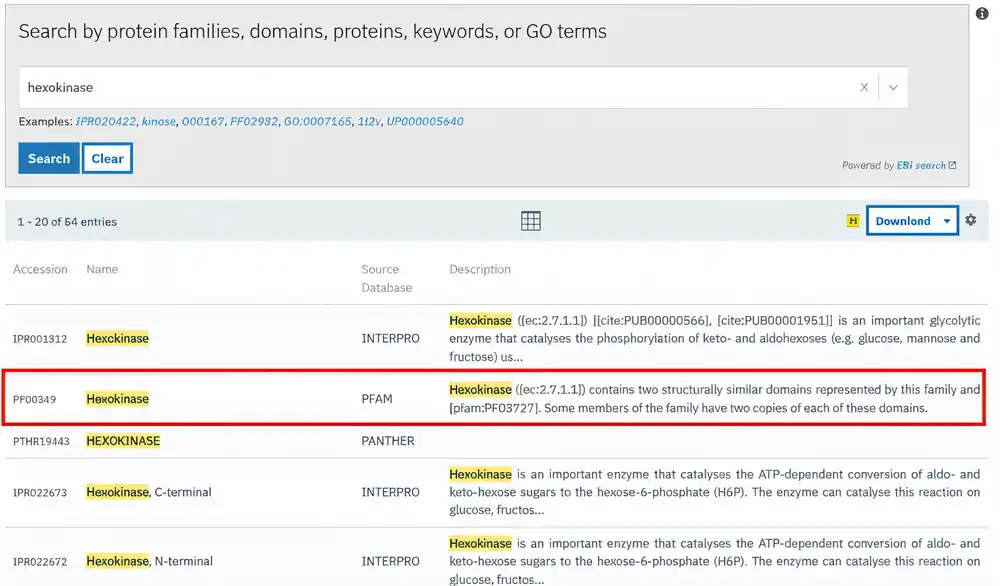Screen dimensions: 1000x586
Task: Click the info icon at top right
Action: click(981, 13)
